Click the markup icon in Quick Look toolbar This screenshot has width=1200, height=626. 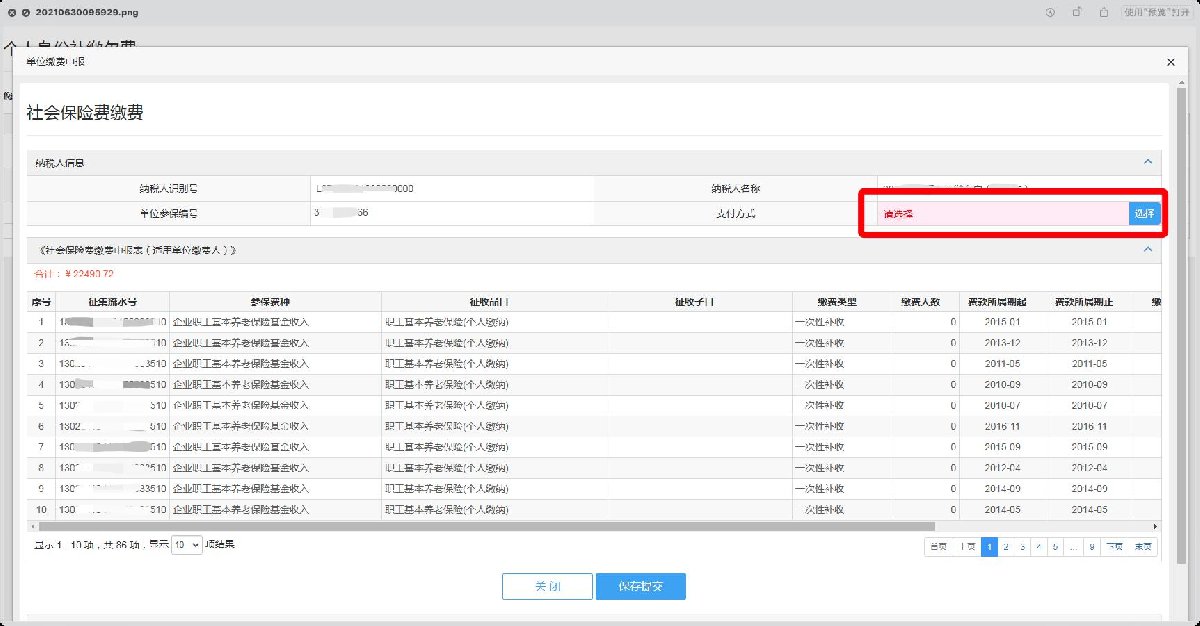[x=1050, y=12]
